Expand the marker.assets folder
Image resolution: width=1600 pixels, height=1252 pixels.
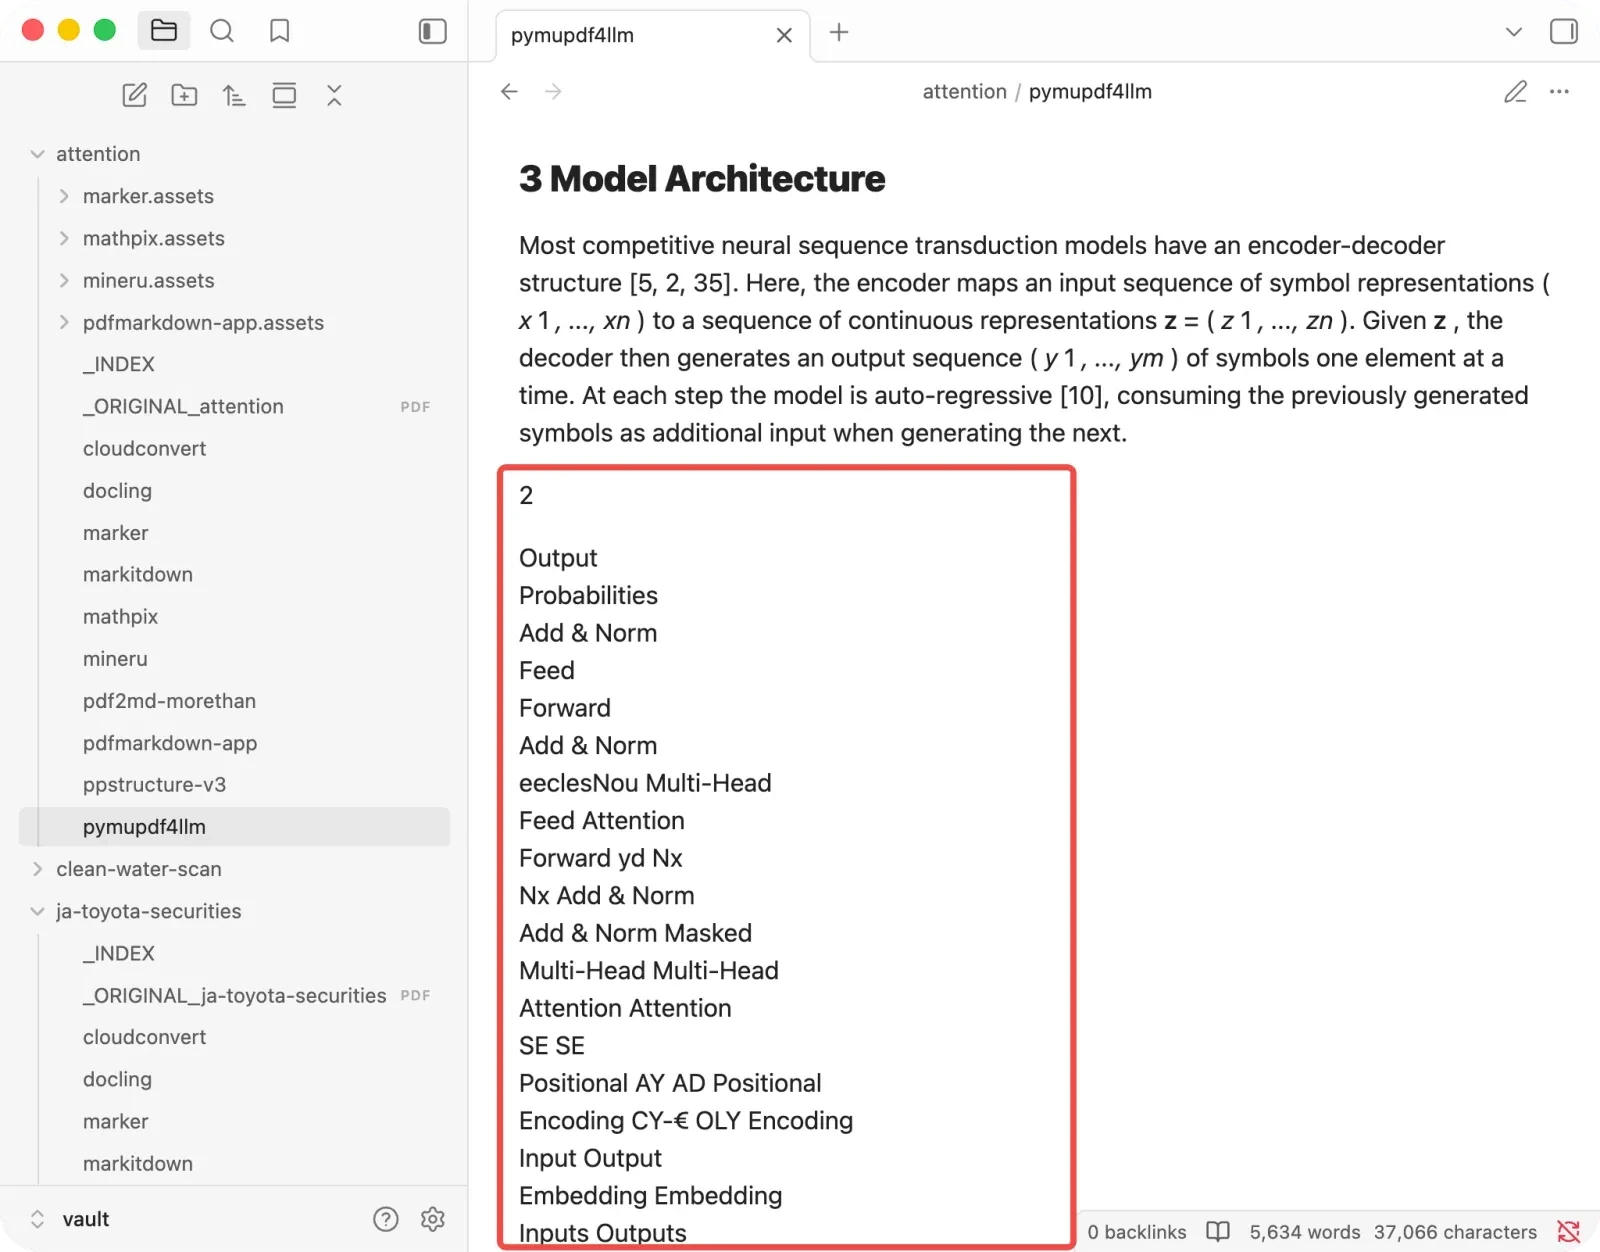(x=64, y=196)
